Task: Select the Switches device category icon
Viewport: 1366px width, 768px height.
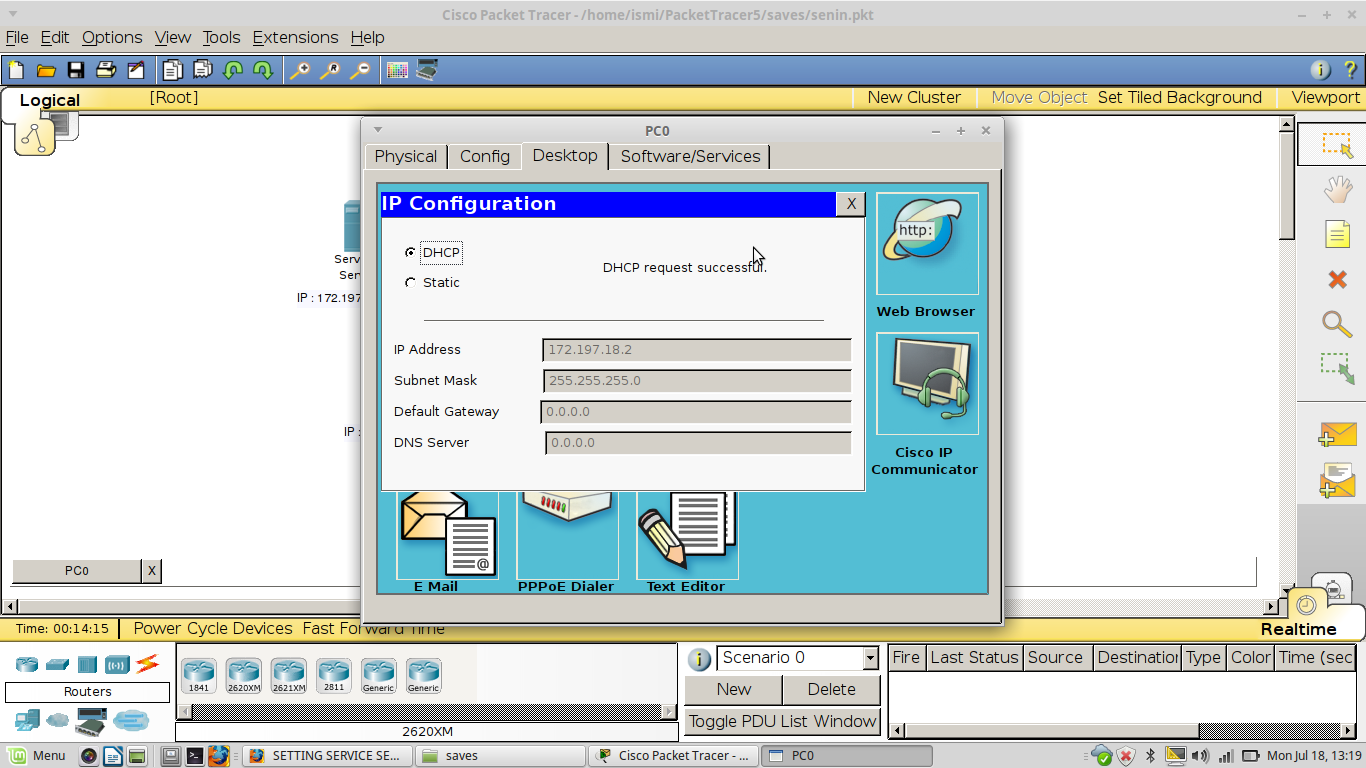Action: pyautogui.click(x=57, y=664)
